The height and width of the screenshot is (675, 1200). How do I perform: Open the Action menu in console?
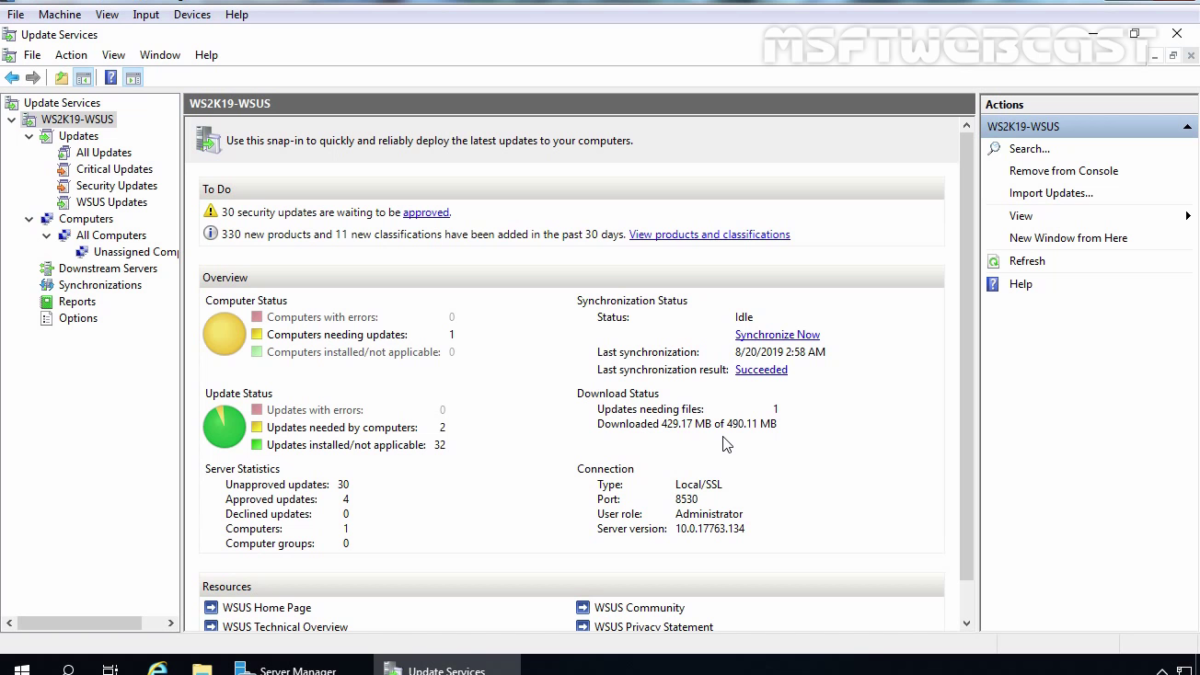click(x=71, y=55)
